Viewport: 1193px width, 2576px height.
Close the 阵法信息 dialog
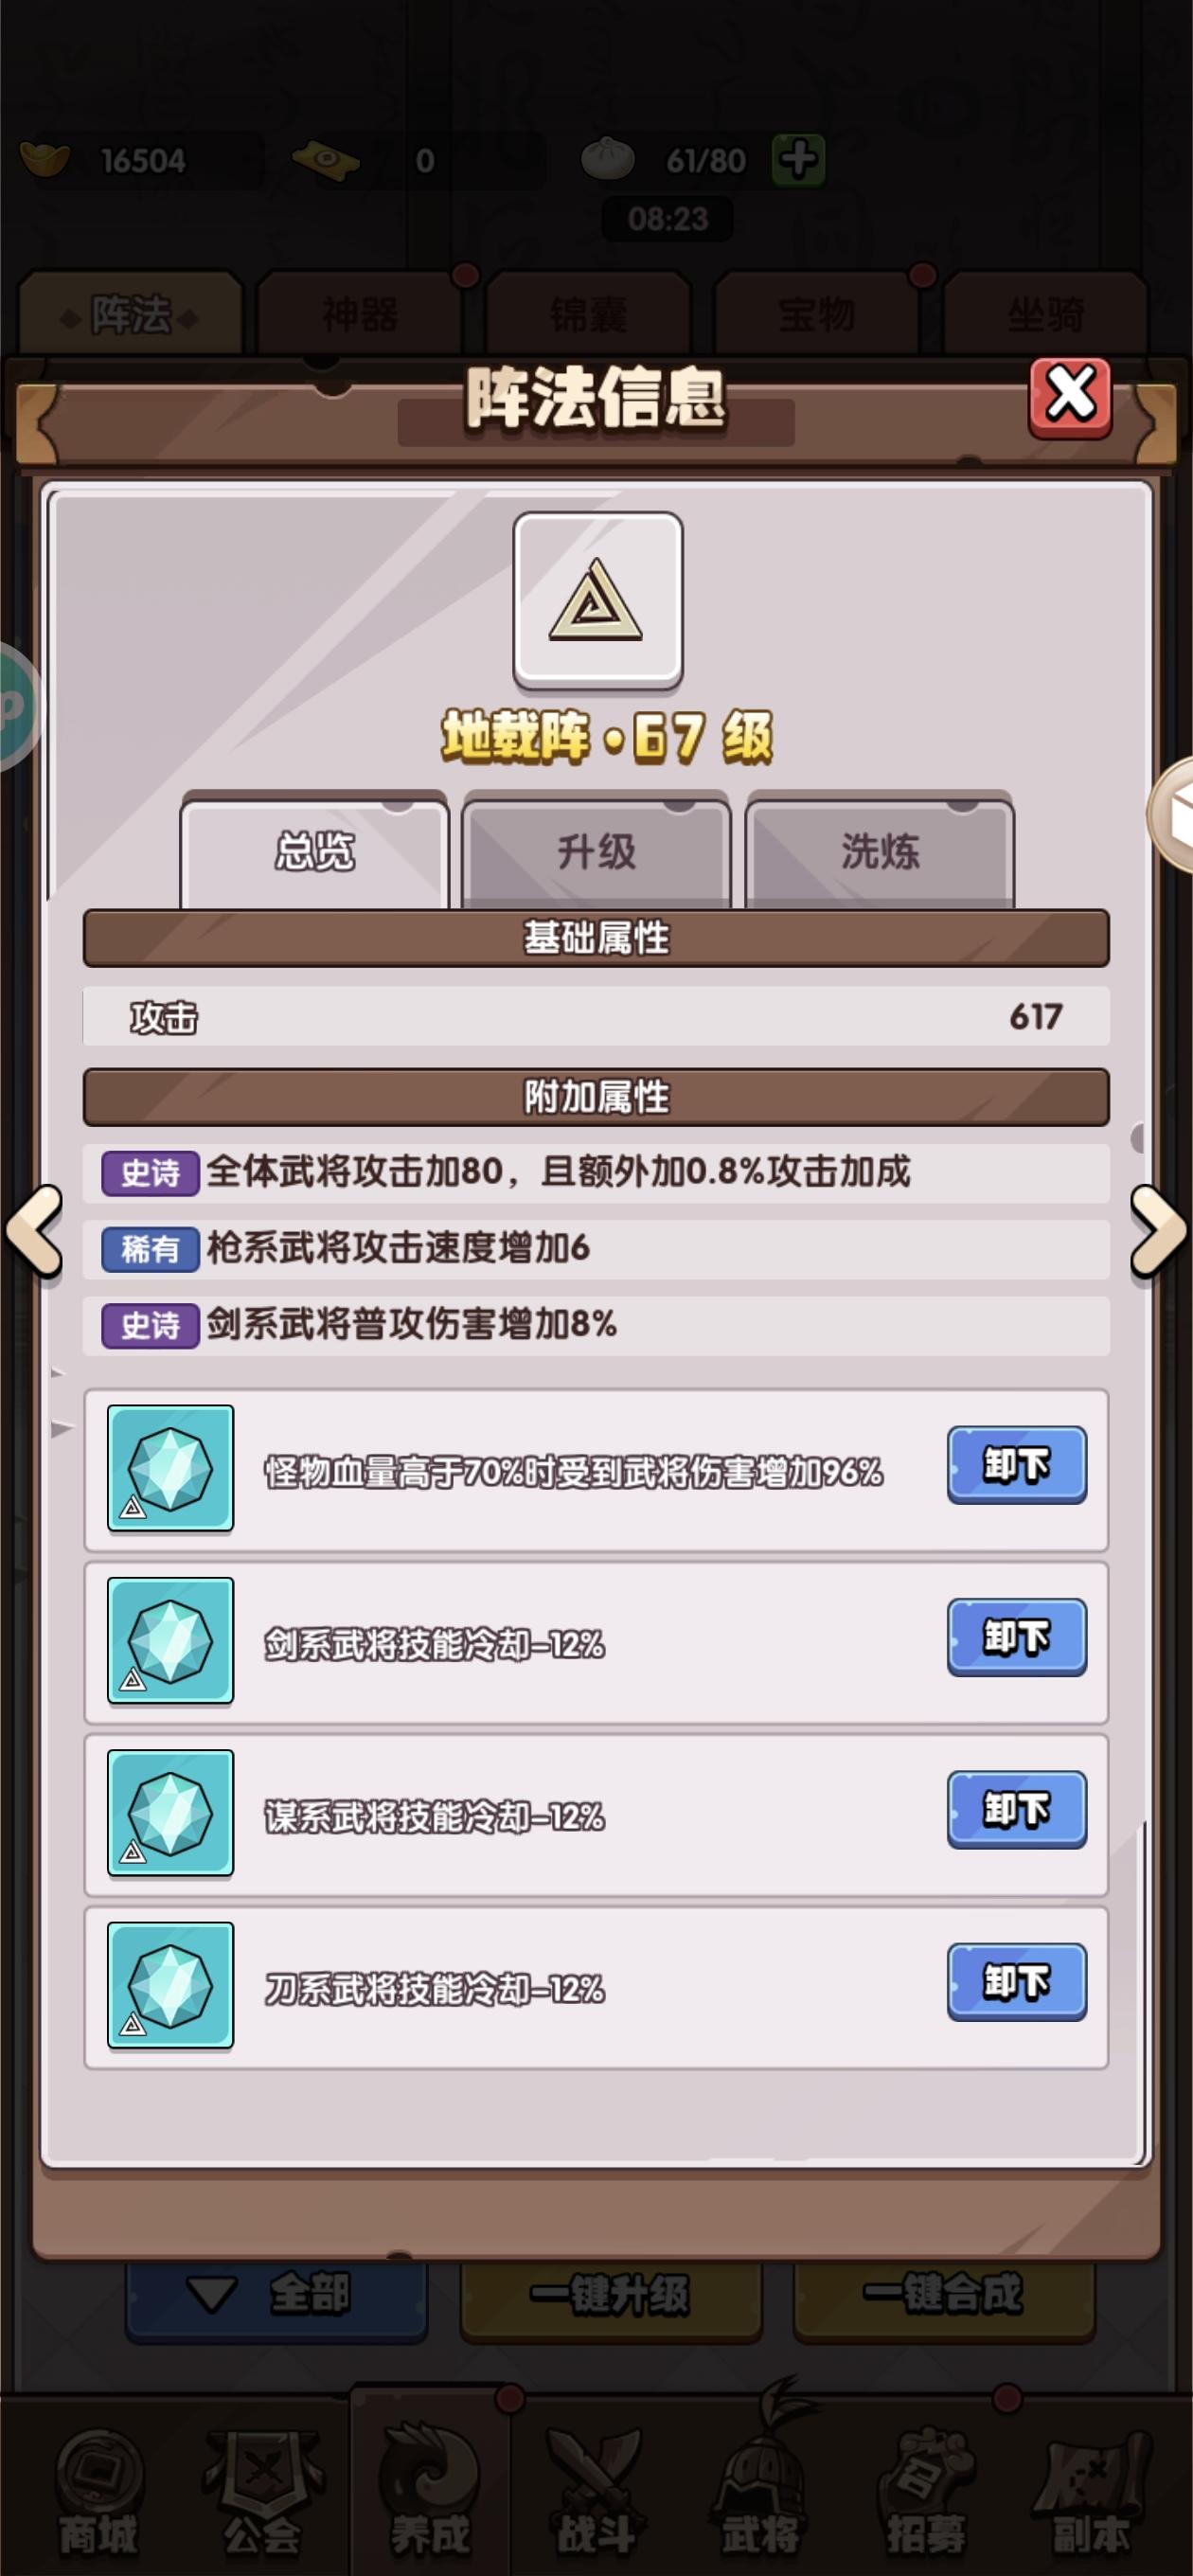click(x=1070, y=397)
